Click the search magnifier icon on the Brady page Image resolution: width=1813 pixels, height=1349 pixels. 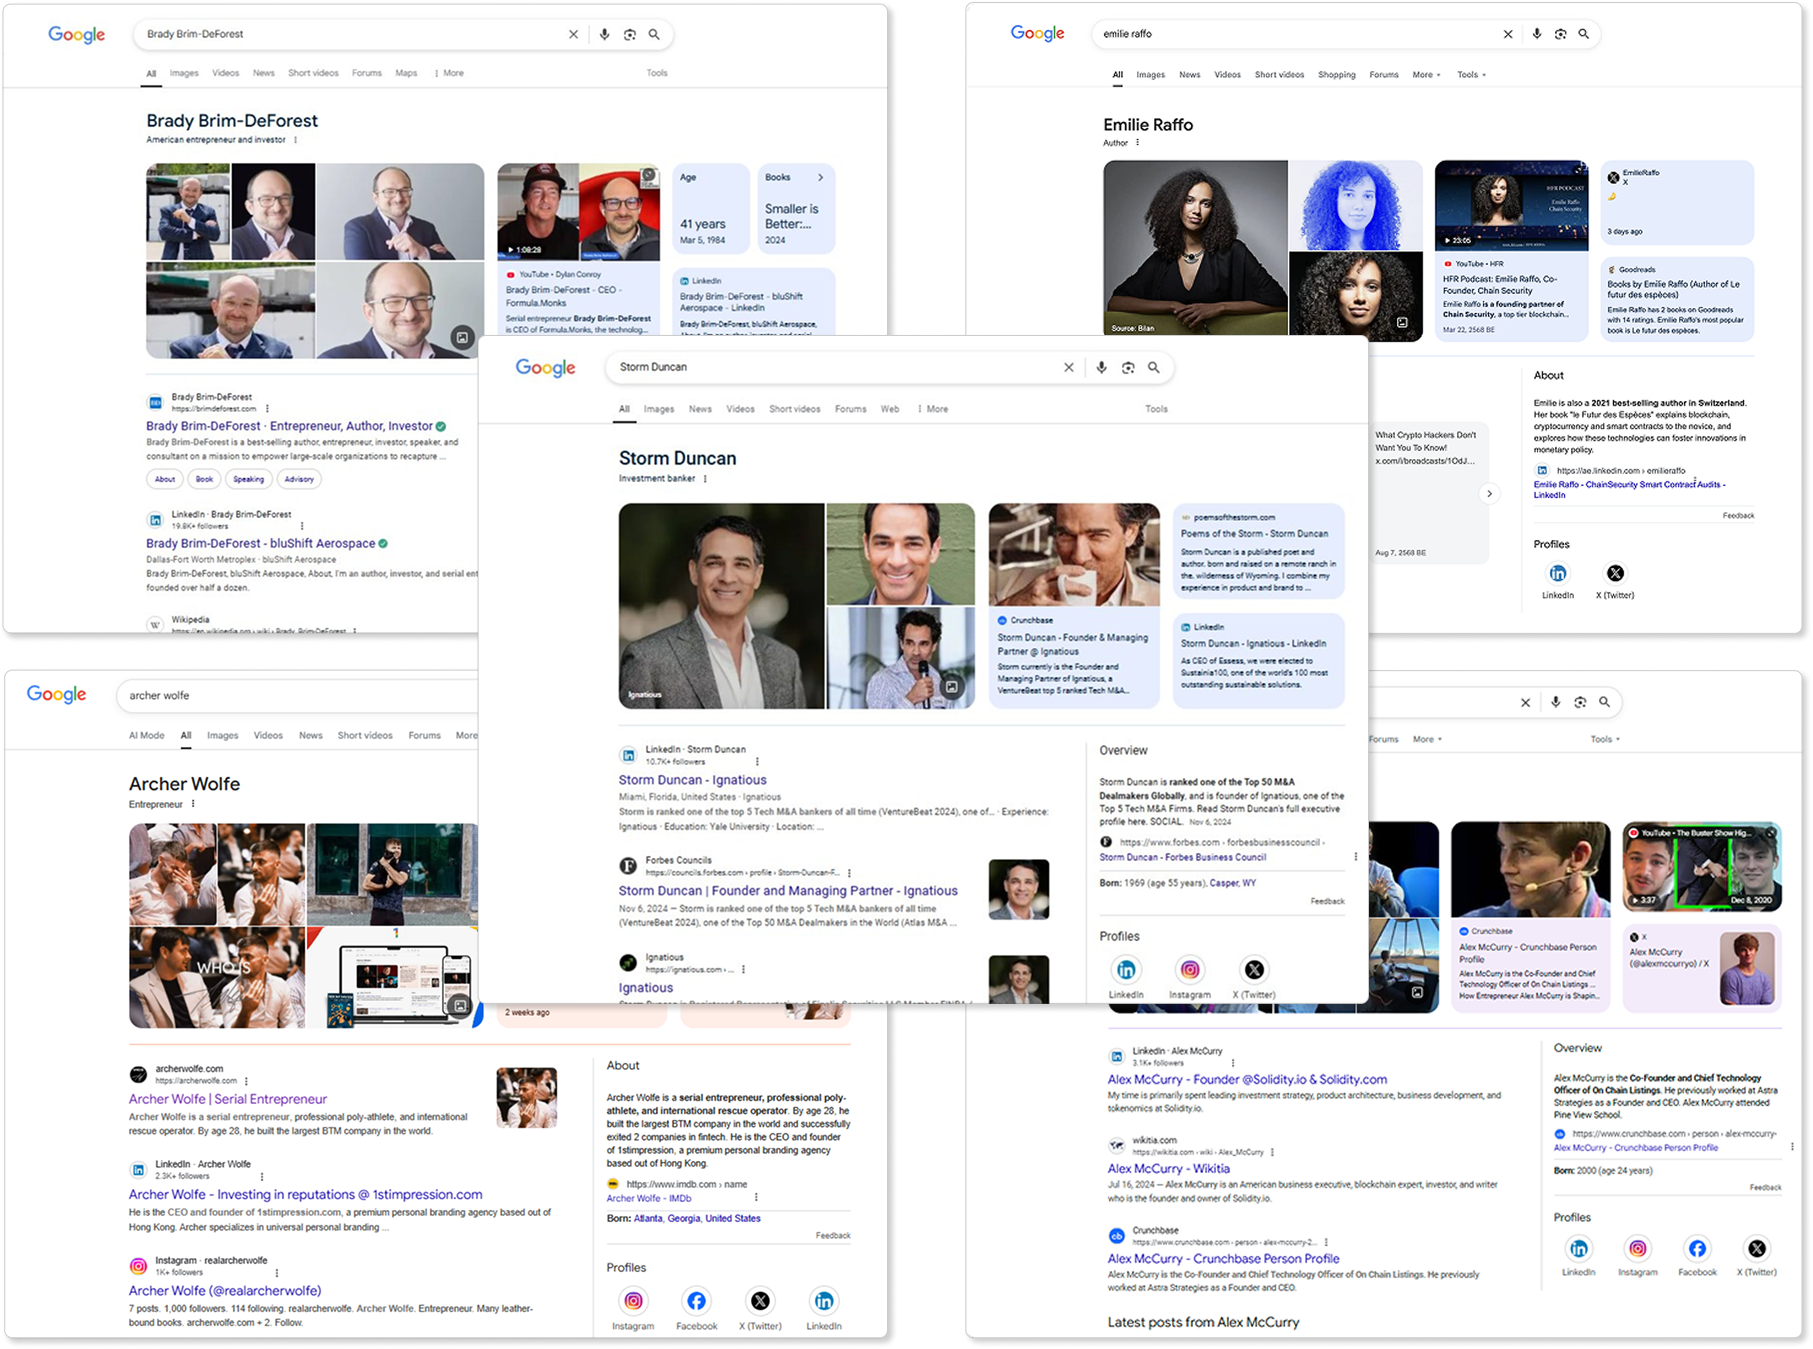click(x=655, y=33)
